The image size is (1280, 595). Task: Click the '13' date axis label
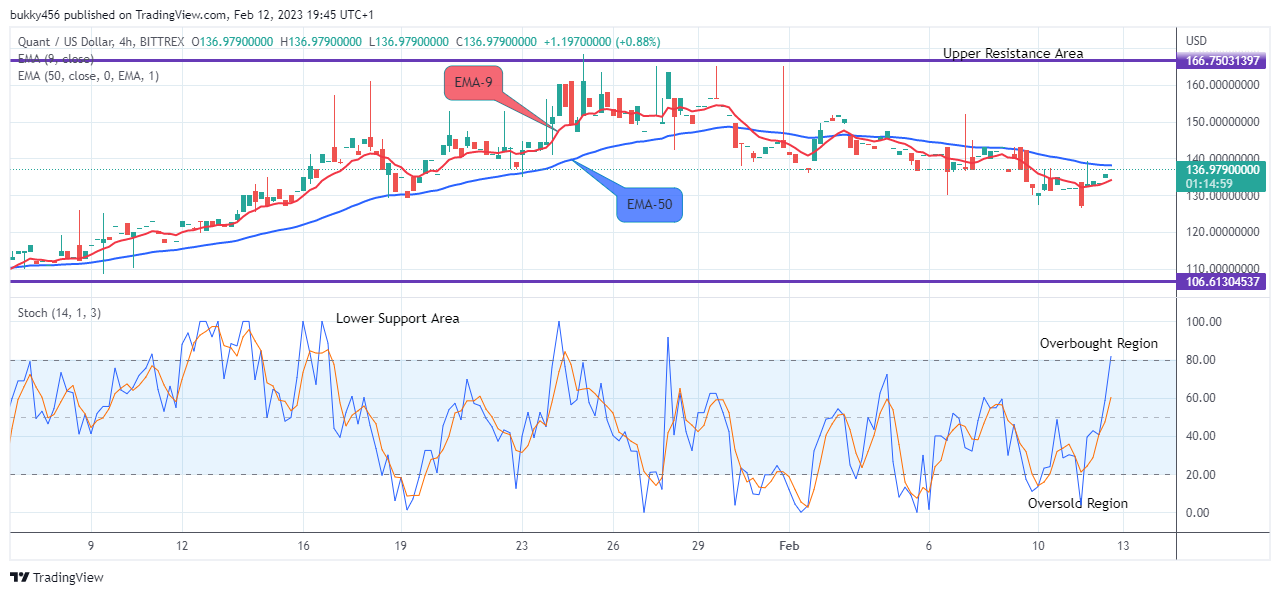[1123, 546]
